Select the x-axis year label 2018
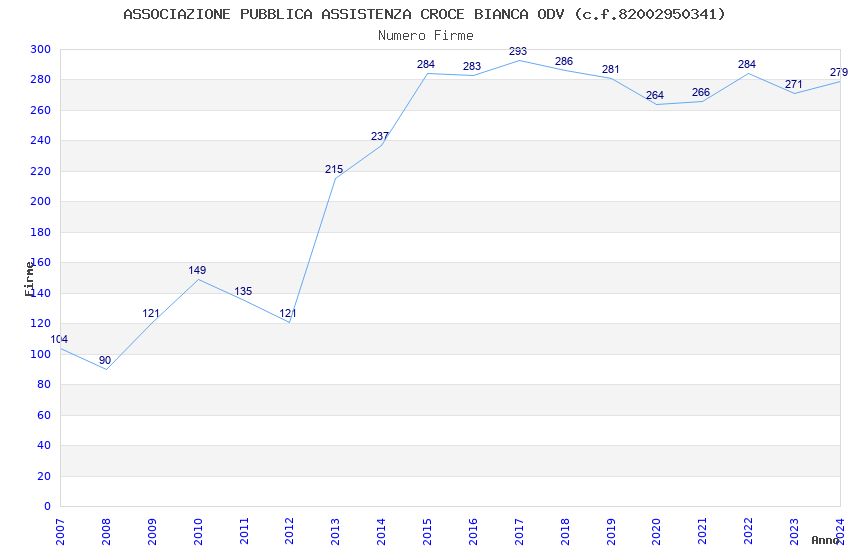The width and height of the screenshot is (850, 550). 565,532
